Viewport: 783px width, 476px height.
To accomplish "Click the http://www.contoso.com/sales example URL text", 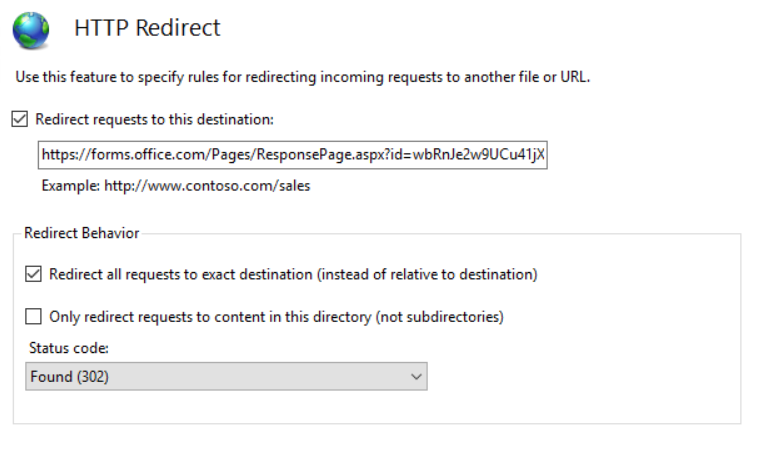I will pos(207,186).
